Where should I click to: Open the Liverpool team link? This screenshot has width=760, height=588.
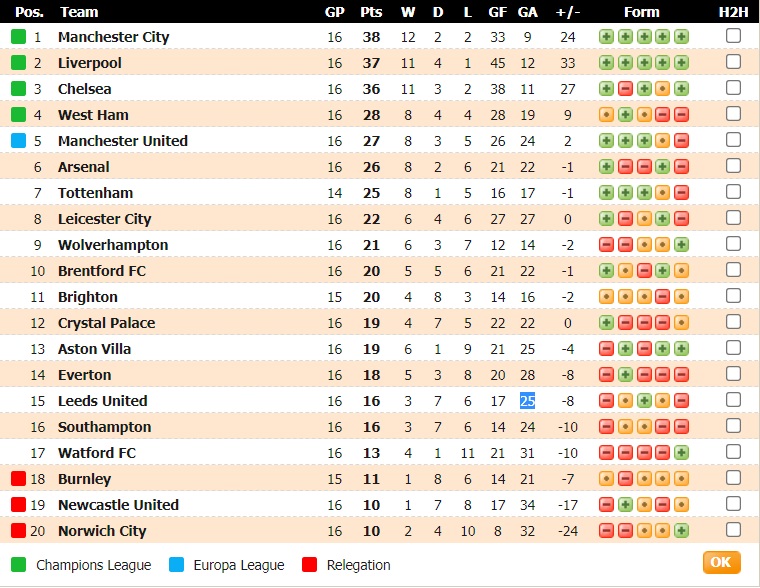pos(90,63)
